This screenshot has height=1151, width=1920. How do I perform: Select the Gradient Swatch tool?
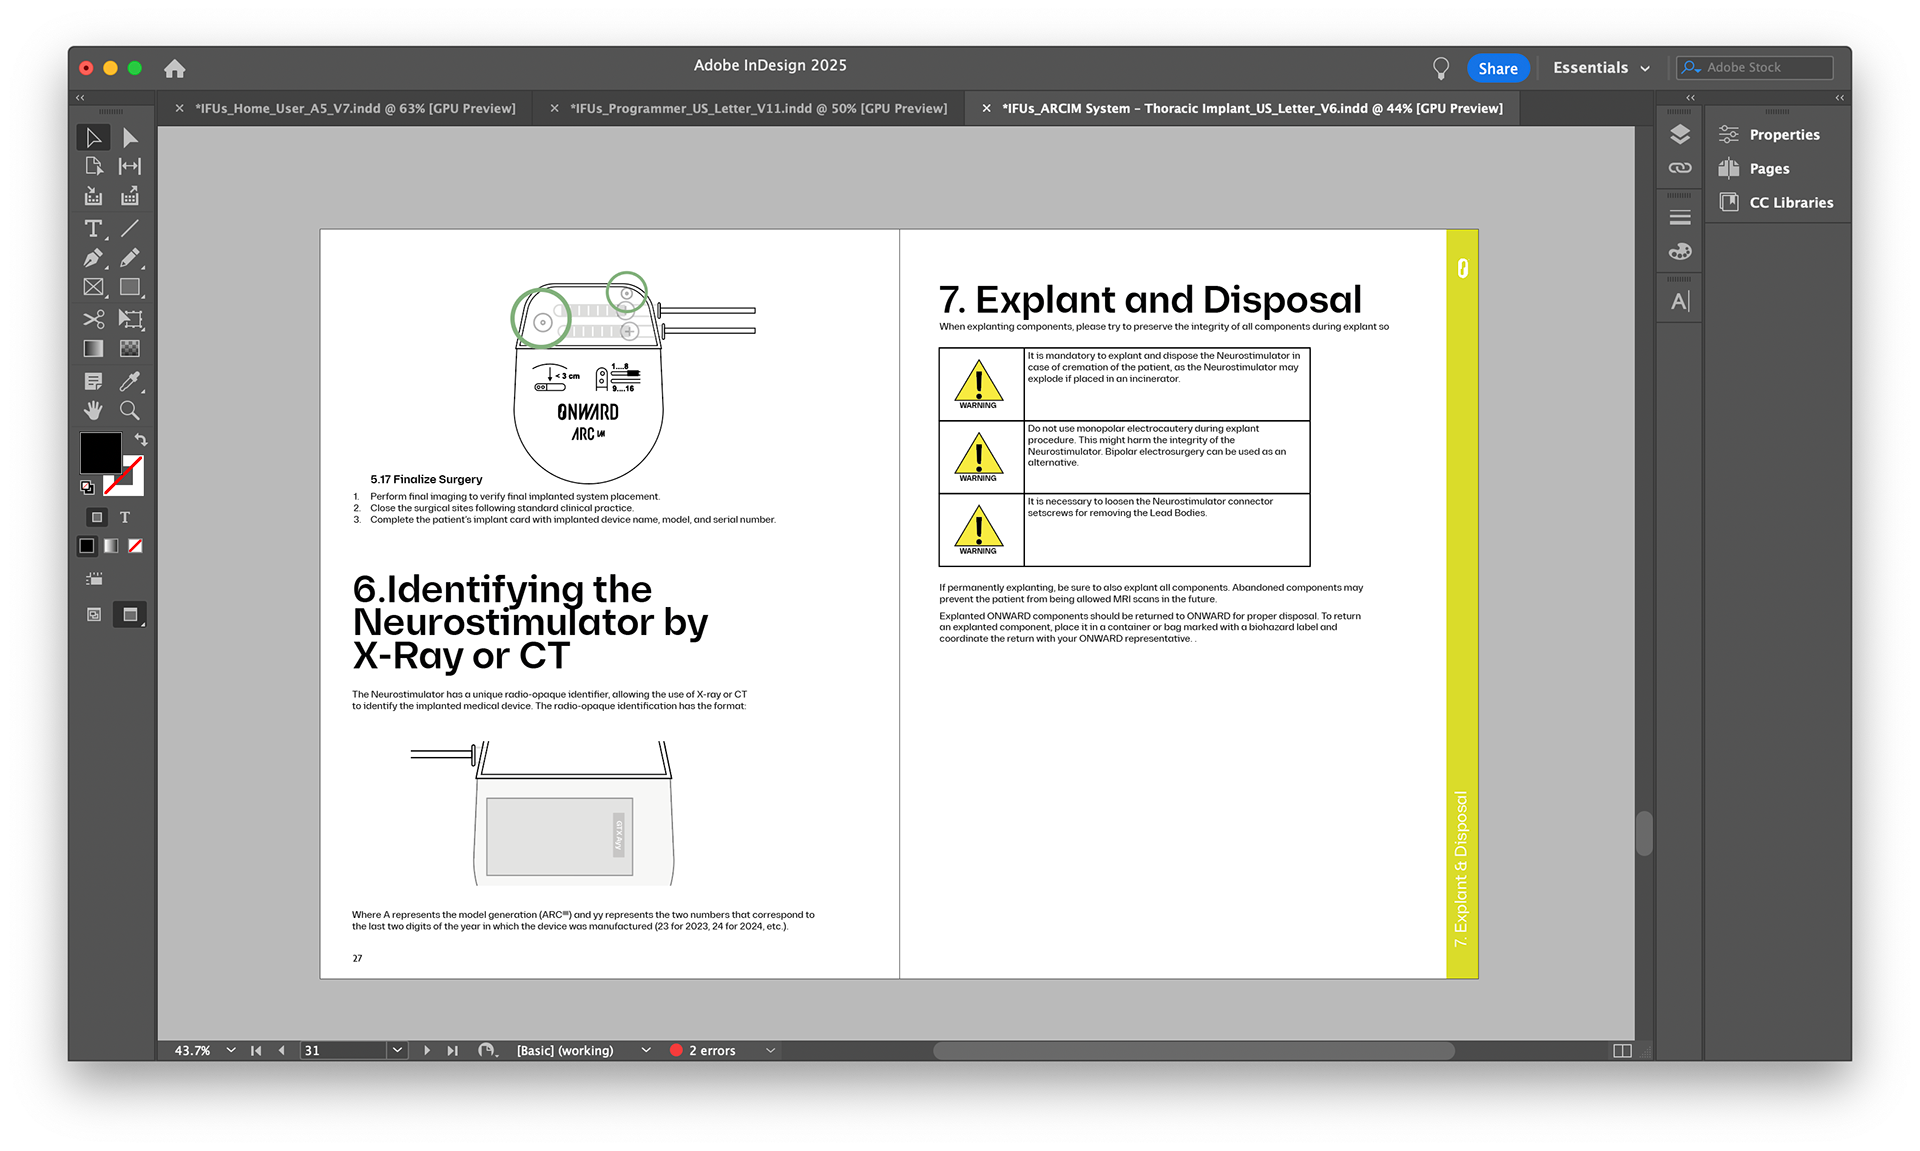coord(93,348)
